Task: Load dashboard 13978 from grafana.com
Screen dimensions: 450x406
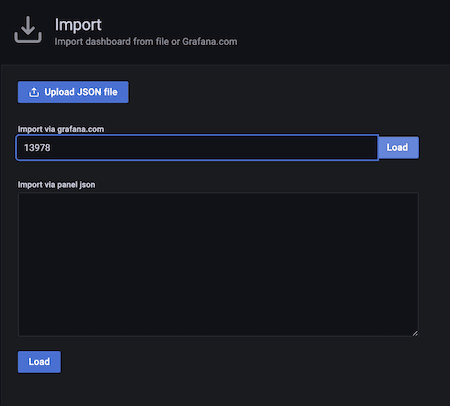Action: click(398, 148)
